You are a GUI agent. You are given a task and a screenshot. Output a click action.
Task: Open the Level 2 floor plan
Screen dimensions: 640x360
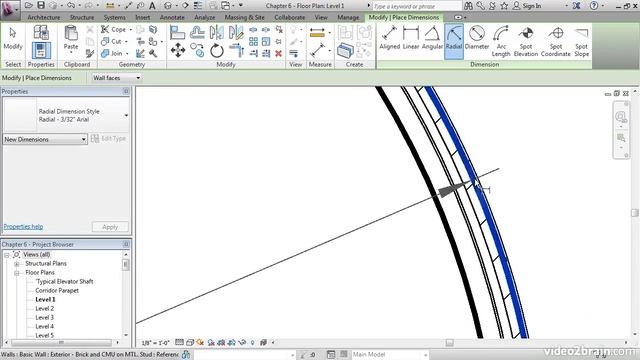(44, 309)
